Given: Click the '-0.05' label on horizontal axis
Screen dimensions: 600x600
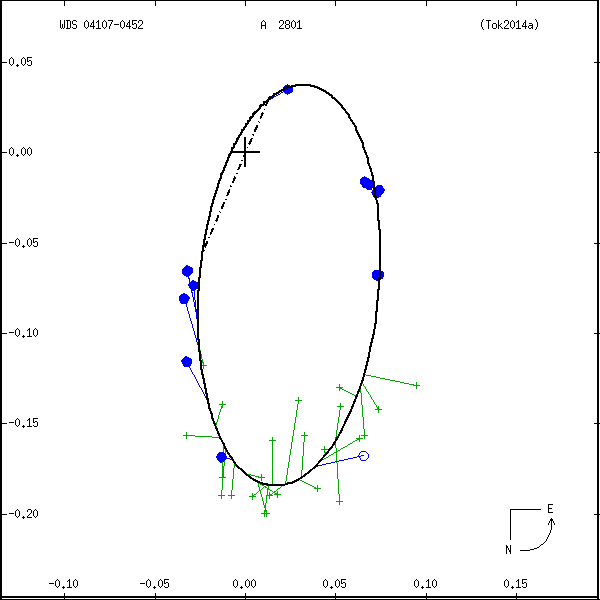Looking at the screenshot, I should pyautogui.click(x=154, y=584).
